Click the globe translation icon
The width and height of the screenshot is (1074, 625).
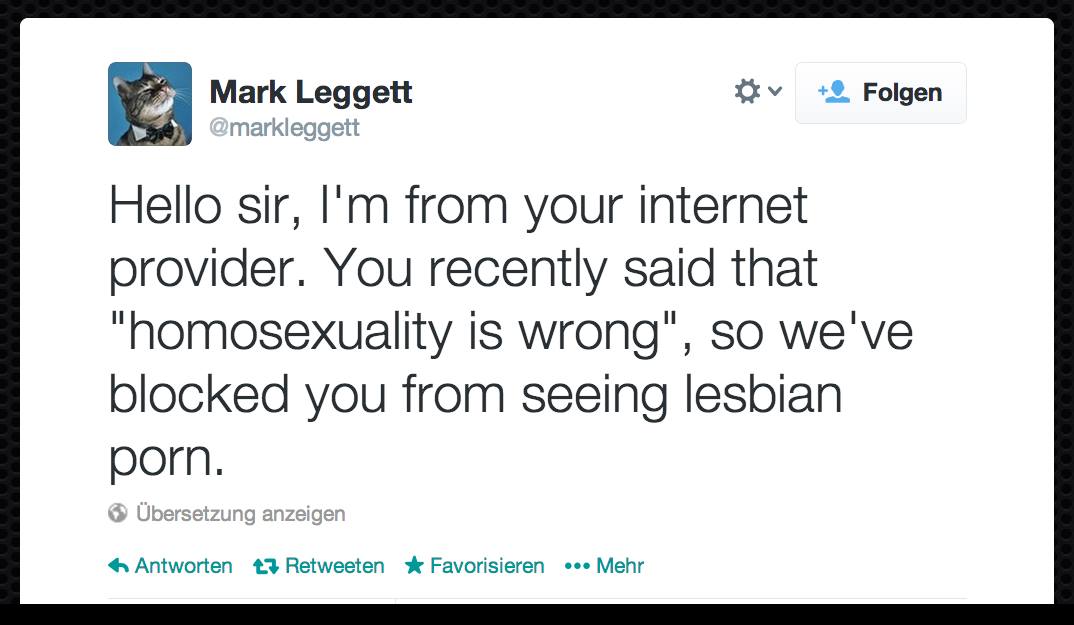118,514
